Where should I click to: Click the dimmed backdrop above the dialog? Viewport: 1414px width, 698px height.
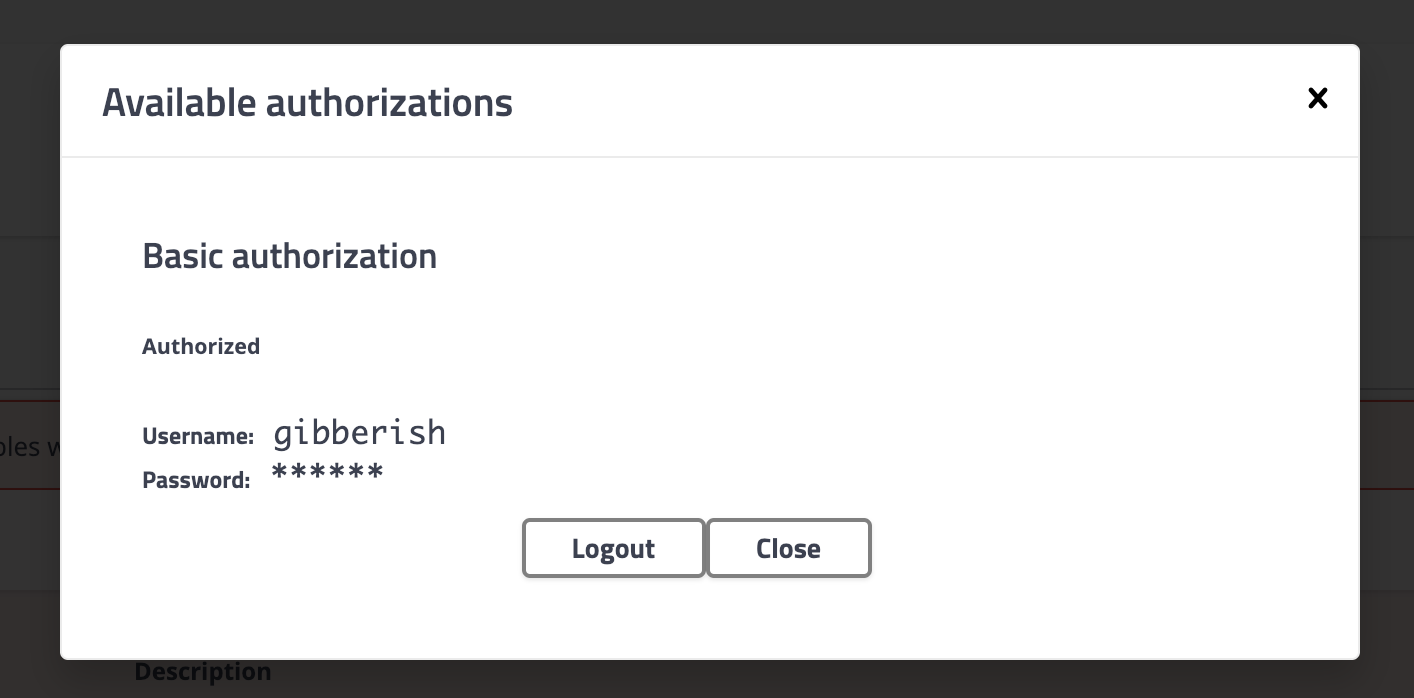point(707,21)
